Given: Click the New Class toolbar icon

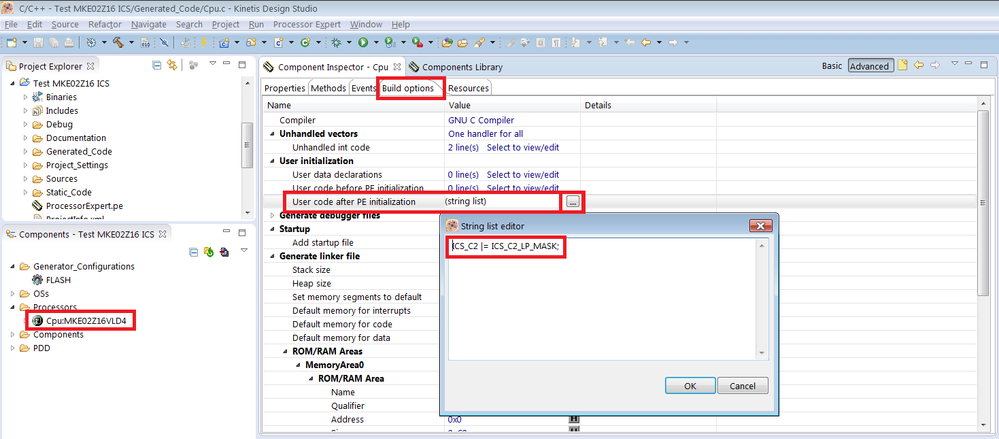Looking at the screenshot, I should tap(305, 43).
